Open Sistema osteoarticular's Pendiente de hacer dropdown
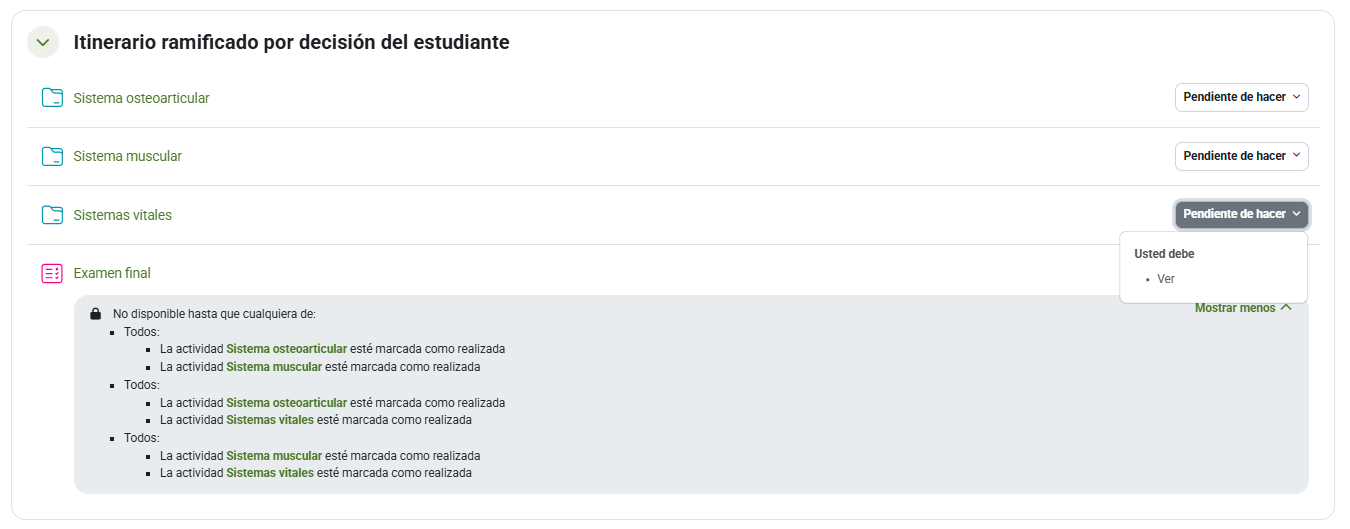The height and width of the screenshot is (529, 1350). [x=1240, y=98]
